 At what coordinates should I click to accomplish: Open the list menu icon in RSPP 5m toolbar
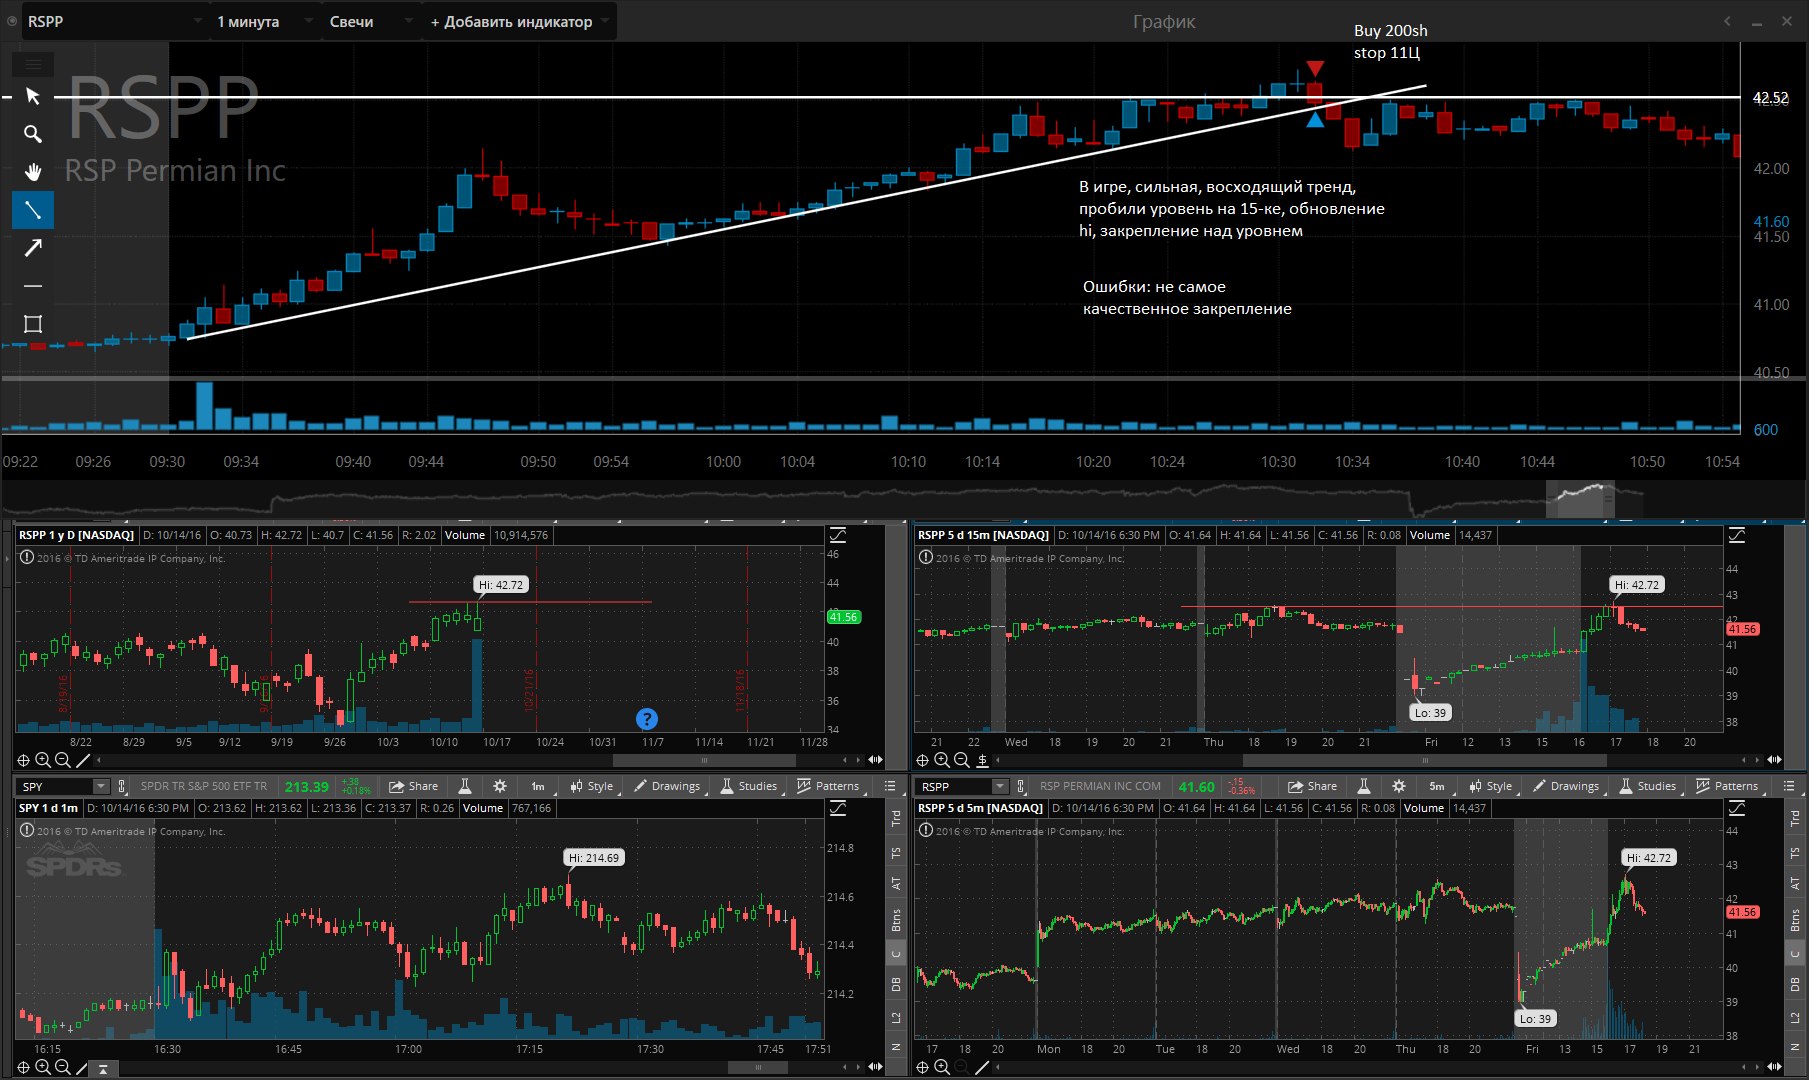pos(1789,786)
